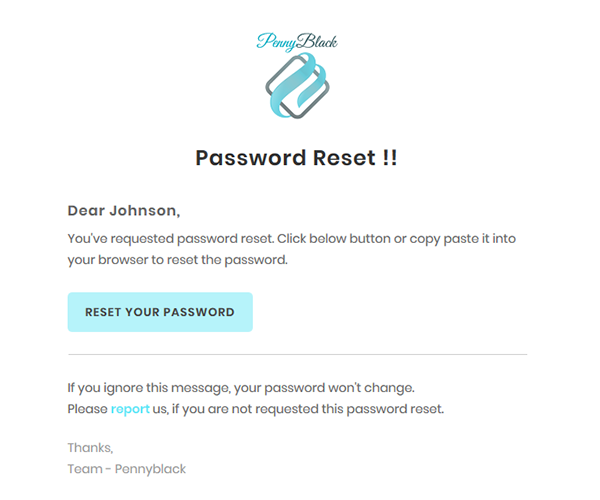This screenshot has width=600, height=500.
Task: Click the PennyBlack script logo text
Action: coord(297,42)
